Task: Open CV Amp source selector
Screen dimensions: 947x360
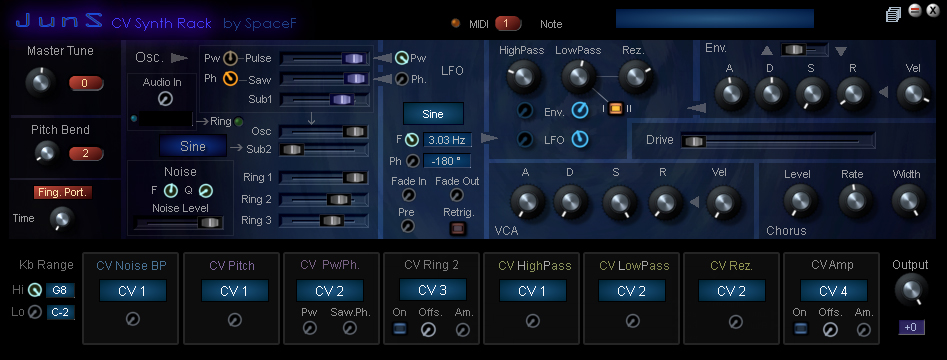Action: click(x=833, y=291)
